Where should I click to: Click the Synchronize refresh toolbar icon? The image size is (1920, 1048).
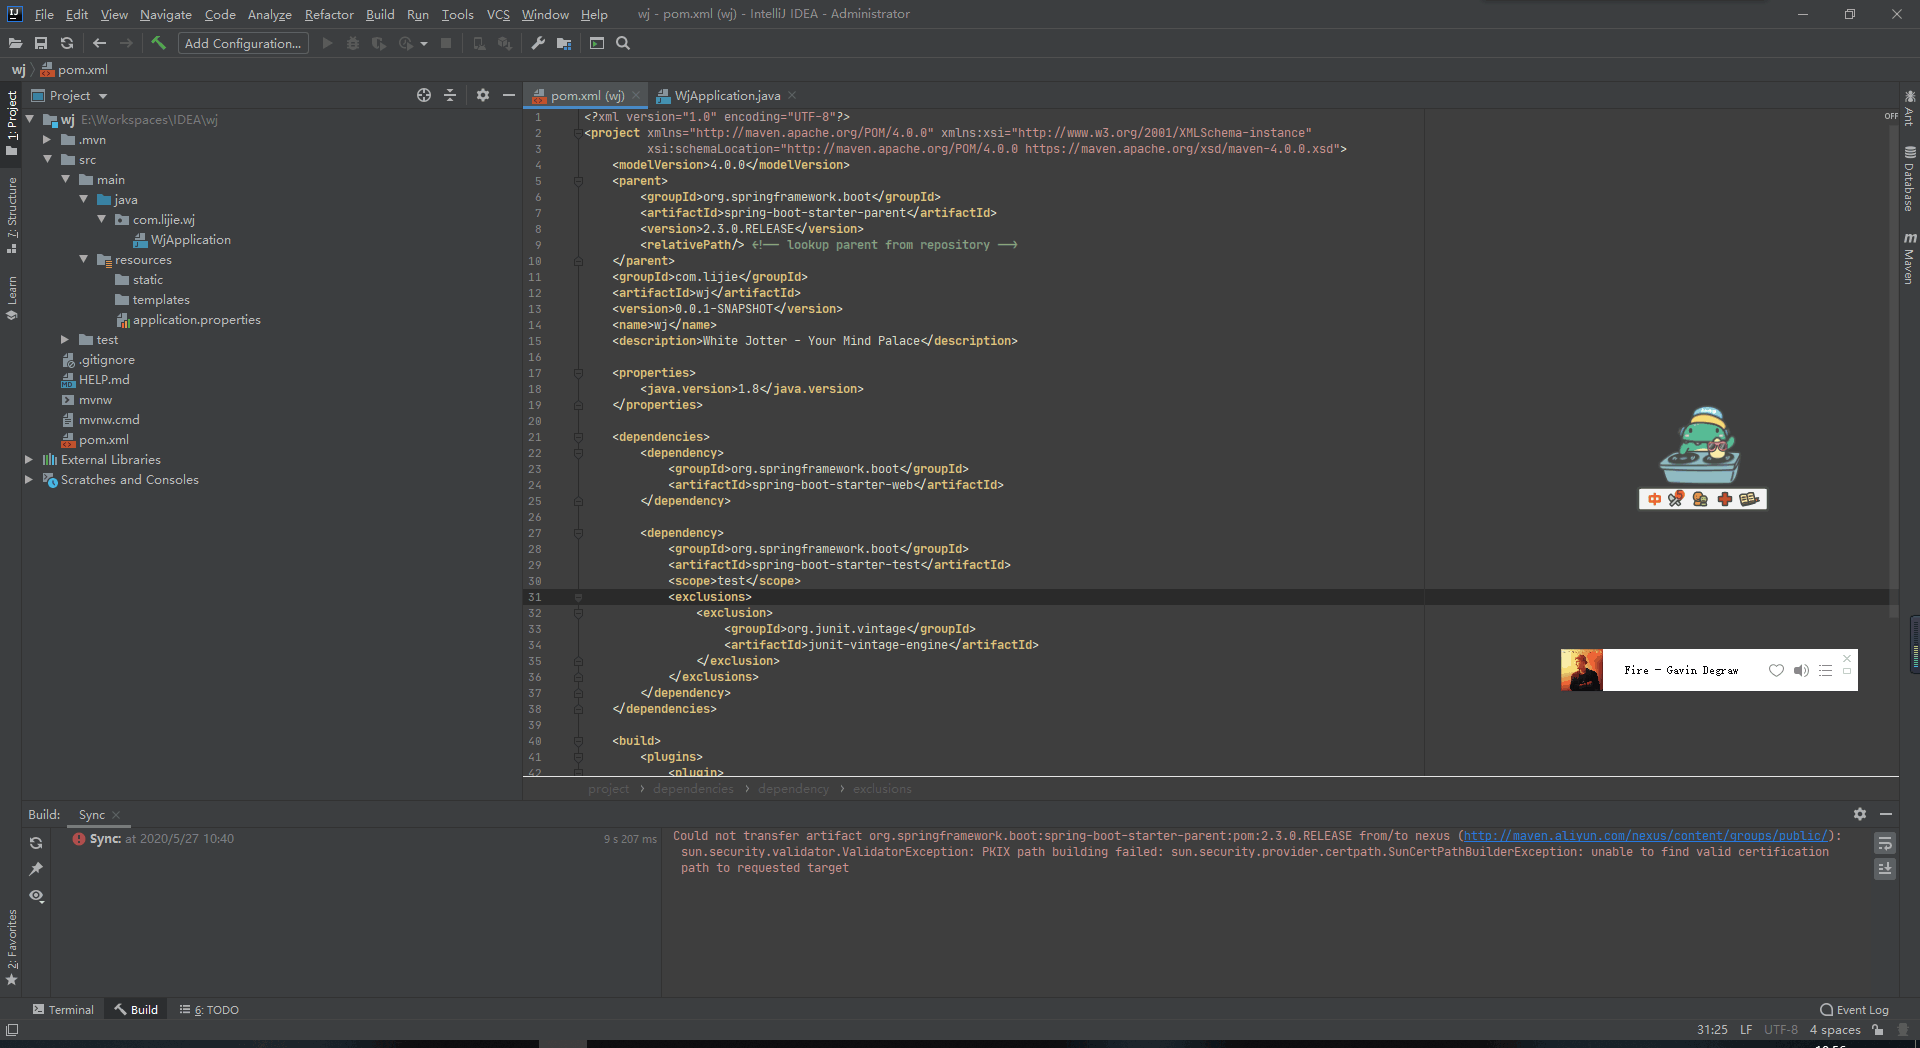click(67, 43)
